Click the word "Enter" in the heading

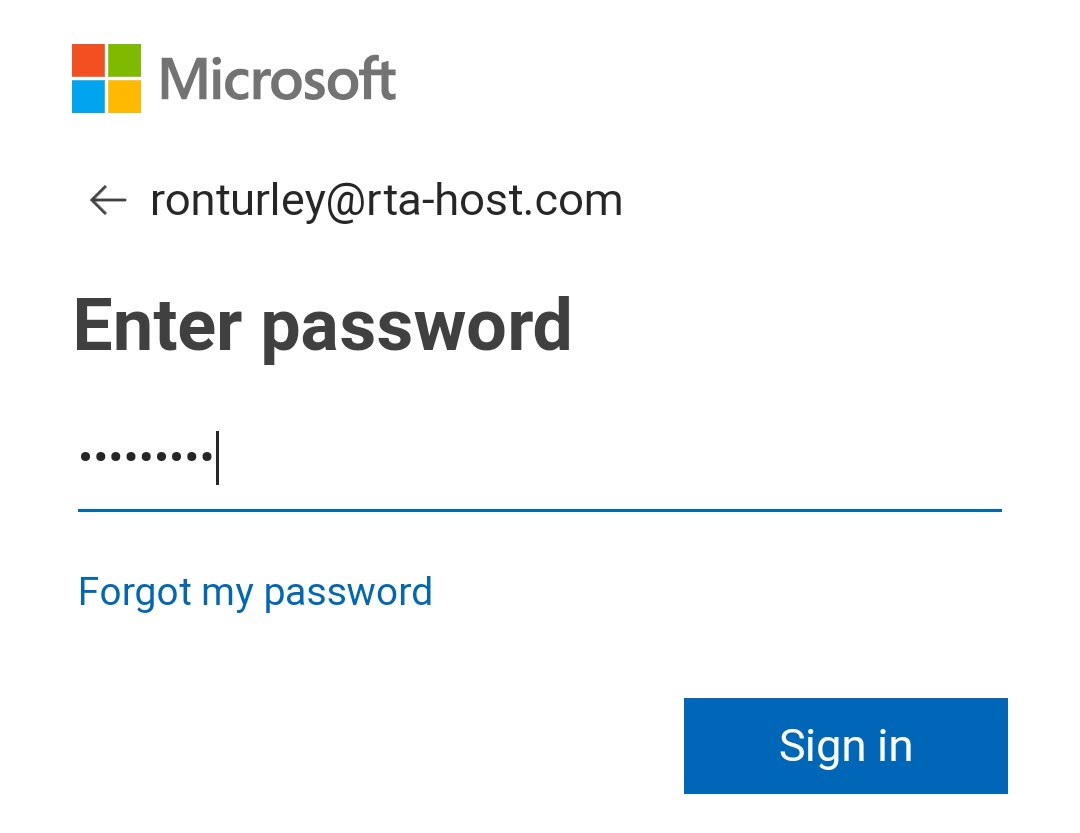[x=157, y=325]
